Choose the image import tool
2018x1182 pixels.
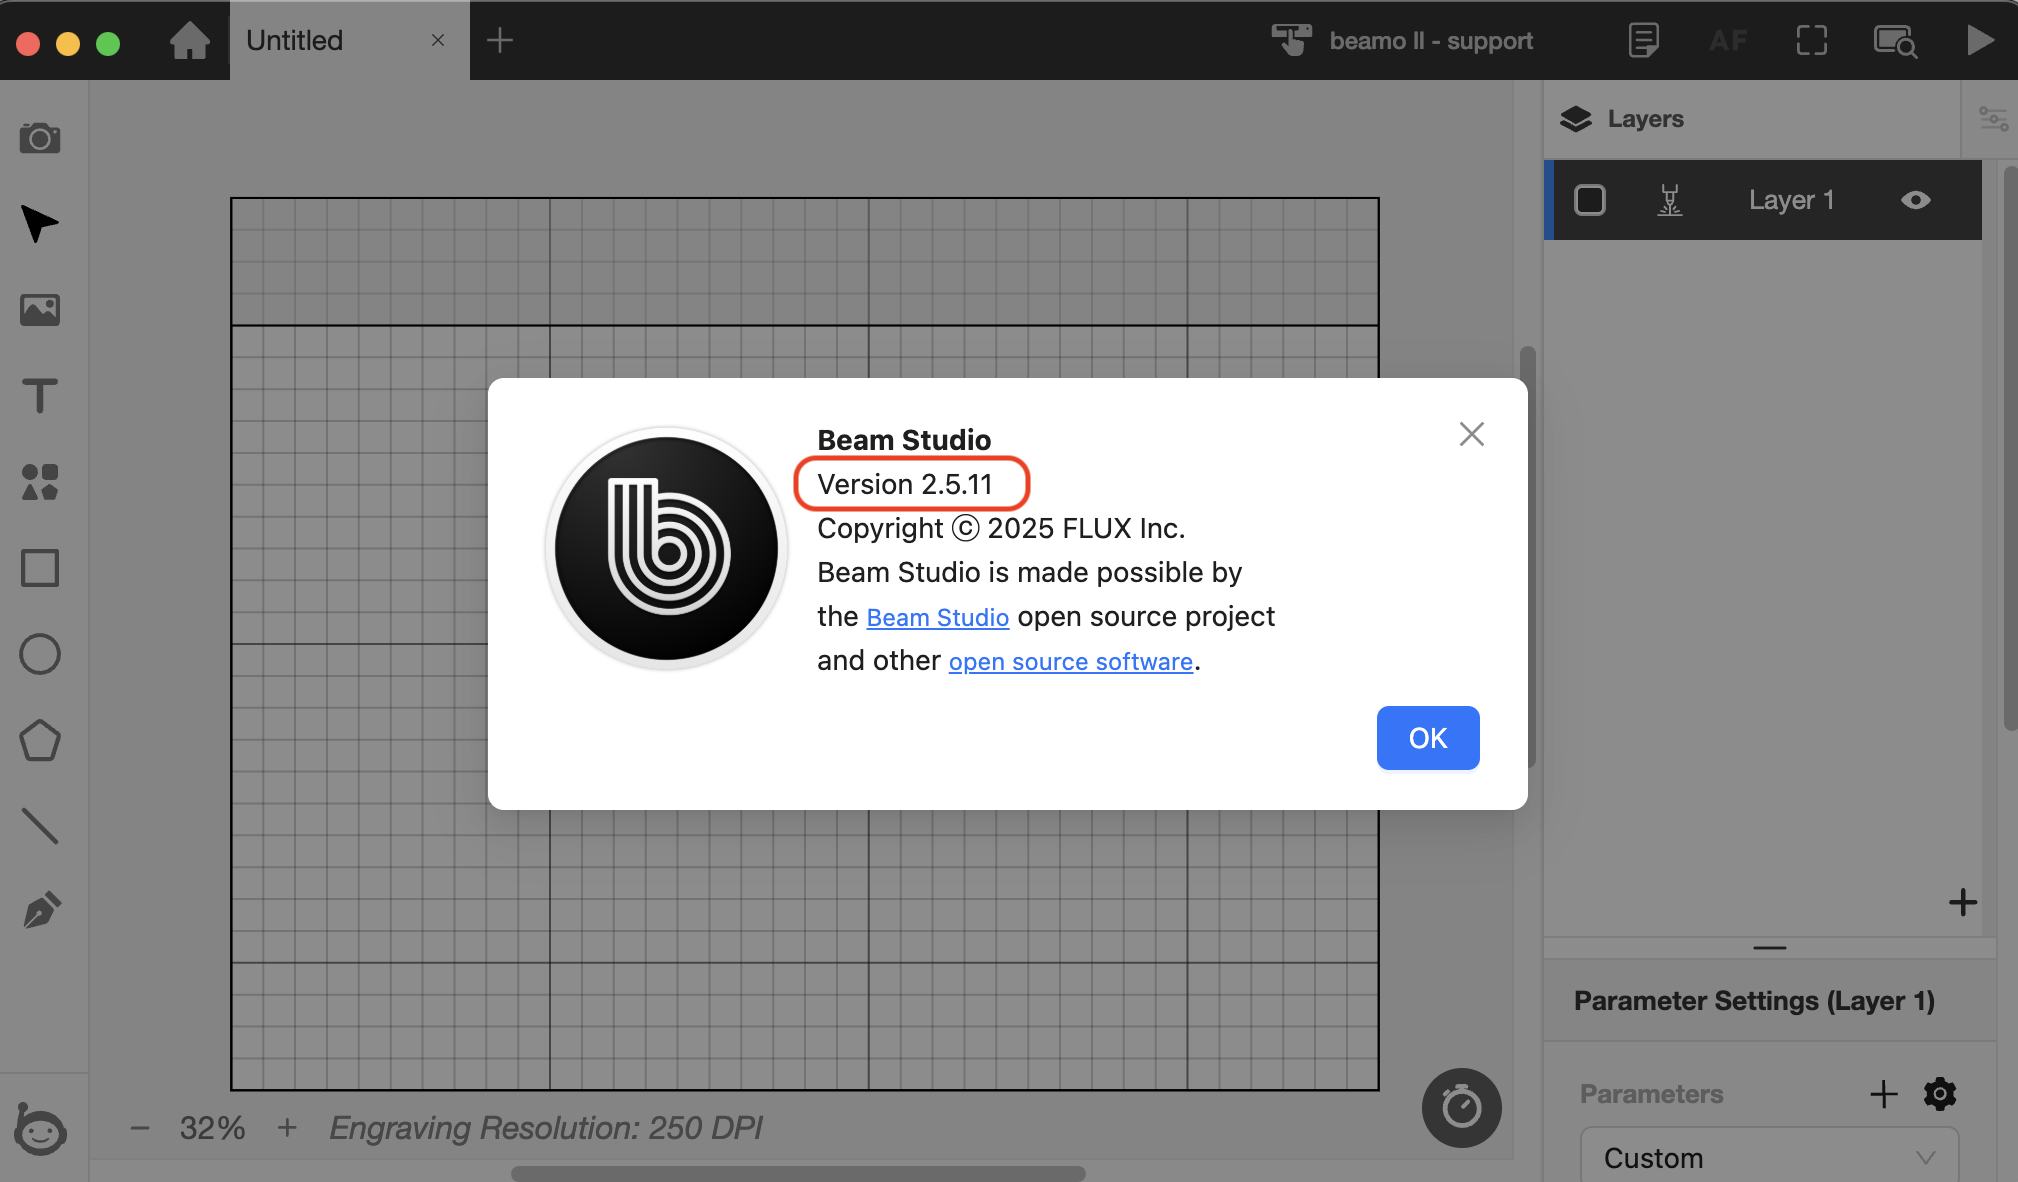[40, 310]
